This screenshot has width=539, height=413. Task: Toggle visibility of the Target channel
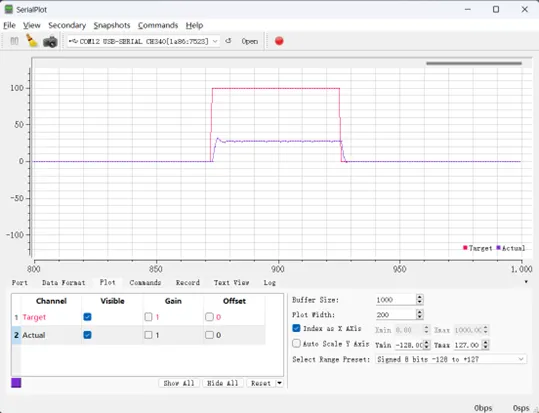pyautogui.click(x=87, y=317)
